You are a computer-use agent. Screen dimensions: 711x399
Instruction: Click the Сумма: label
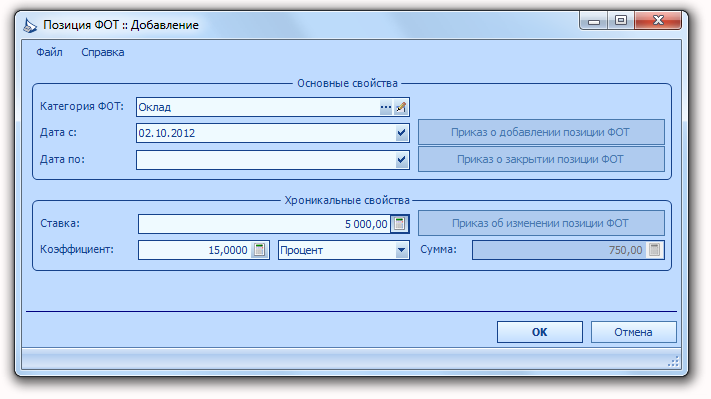point(438,249)
